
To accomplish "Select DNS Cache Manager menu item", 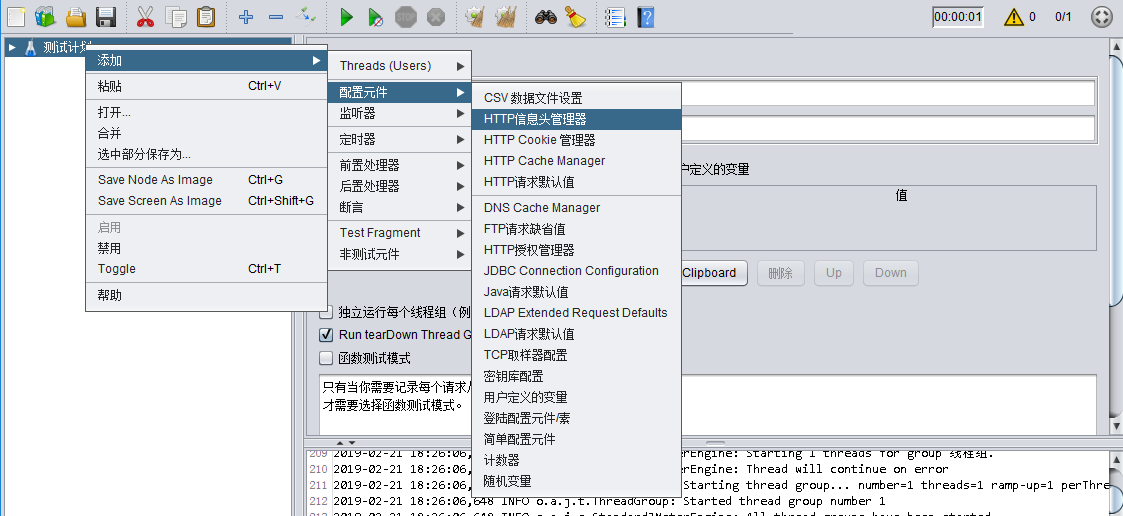I will coord(576,208).
